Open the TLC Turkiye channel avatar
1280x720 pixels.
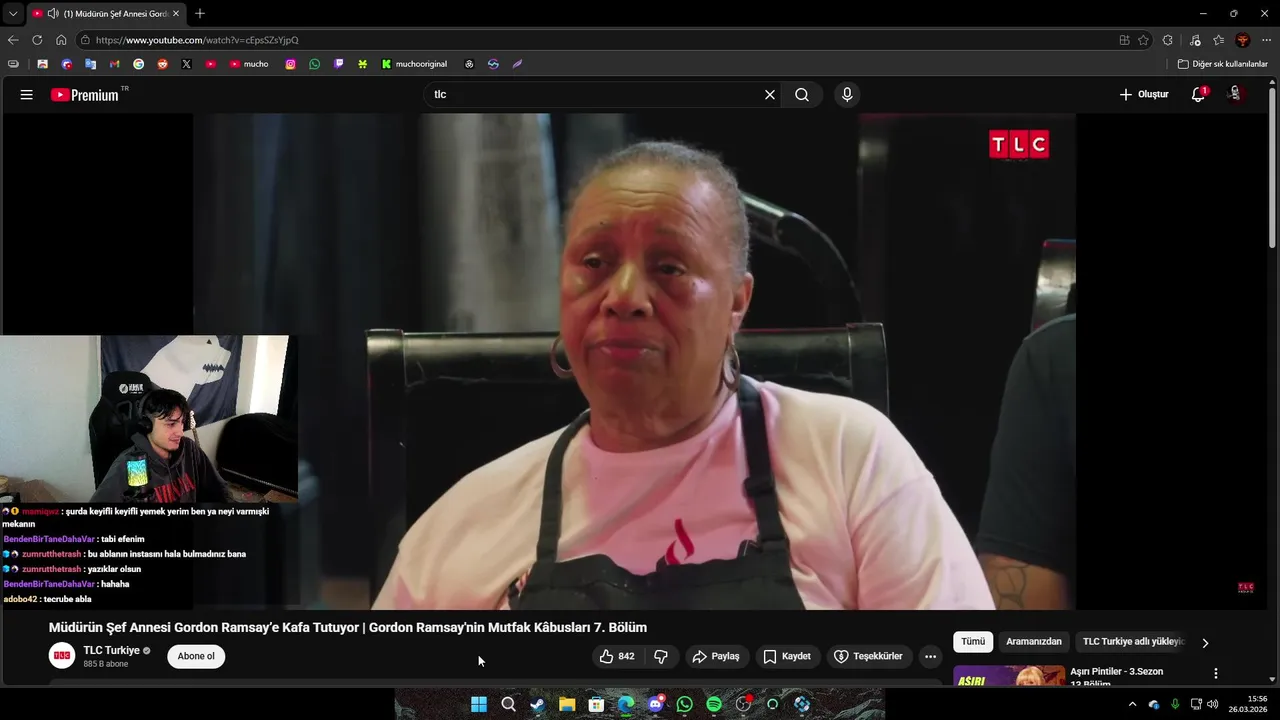pos(62,656)
